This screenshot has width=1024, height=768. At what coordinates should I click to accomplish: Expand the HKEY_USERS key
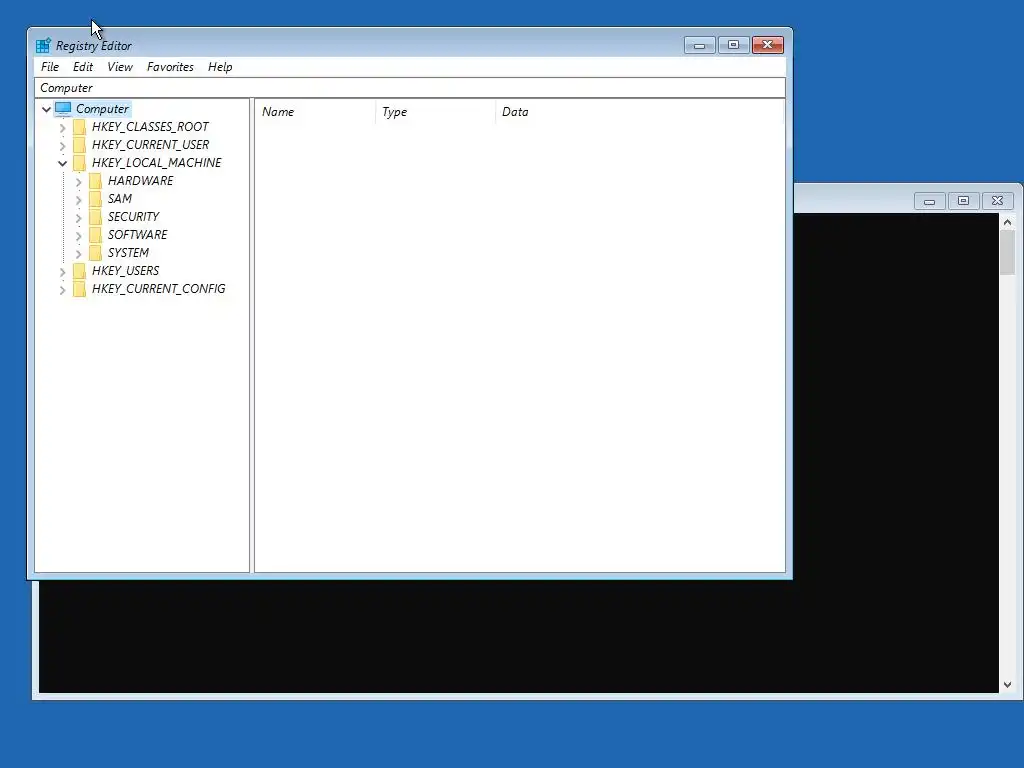(63, 271)
